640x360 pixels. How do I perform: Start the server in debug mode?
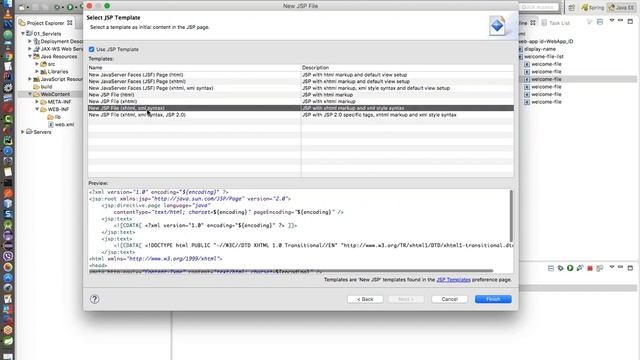tap(560, 268)
